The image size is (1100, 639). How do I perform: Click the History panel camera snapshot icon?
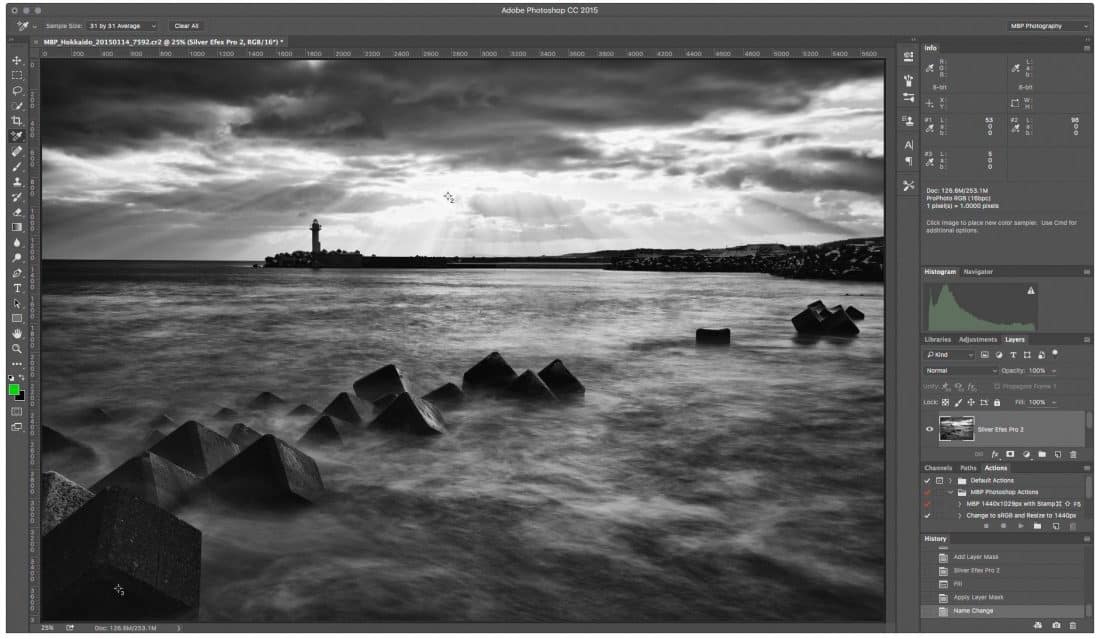(x=1056, y=625)
